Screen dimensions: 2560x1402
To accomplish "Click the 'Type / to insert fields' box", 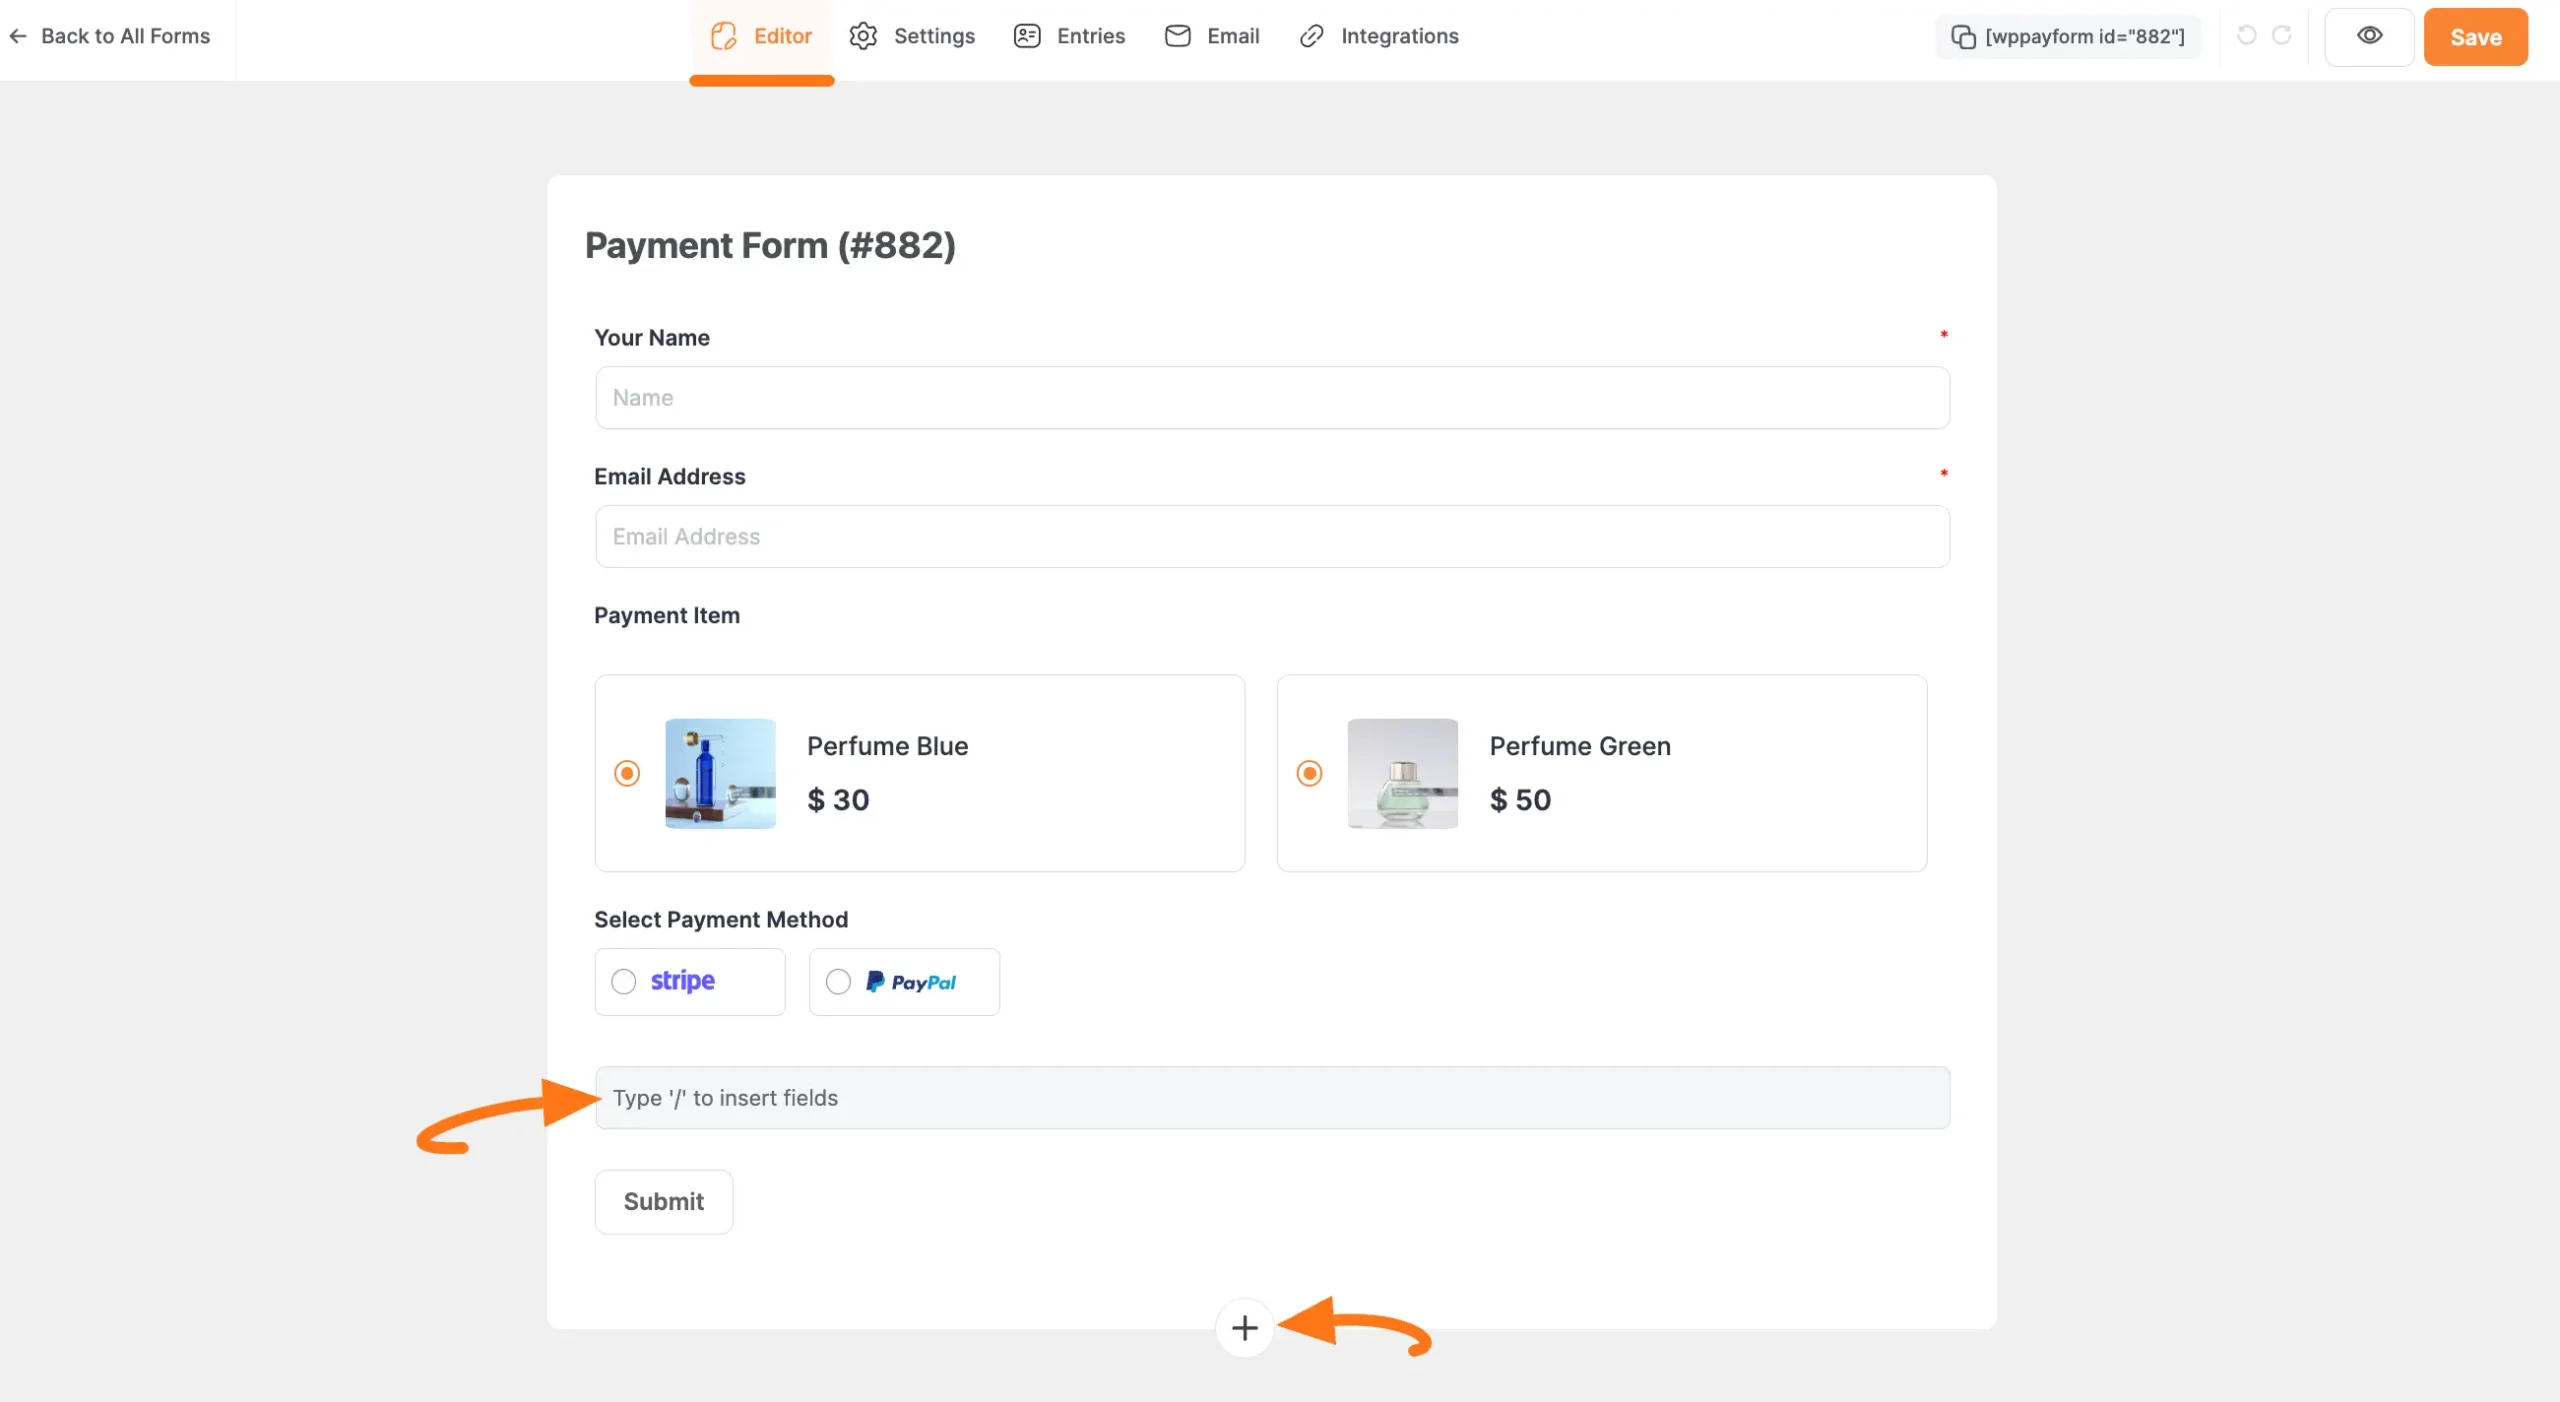I will pyautogui.click(x=1270, y=1097).
